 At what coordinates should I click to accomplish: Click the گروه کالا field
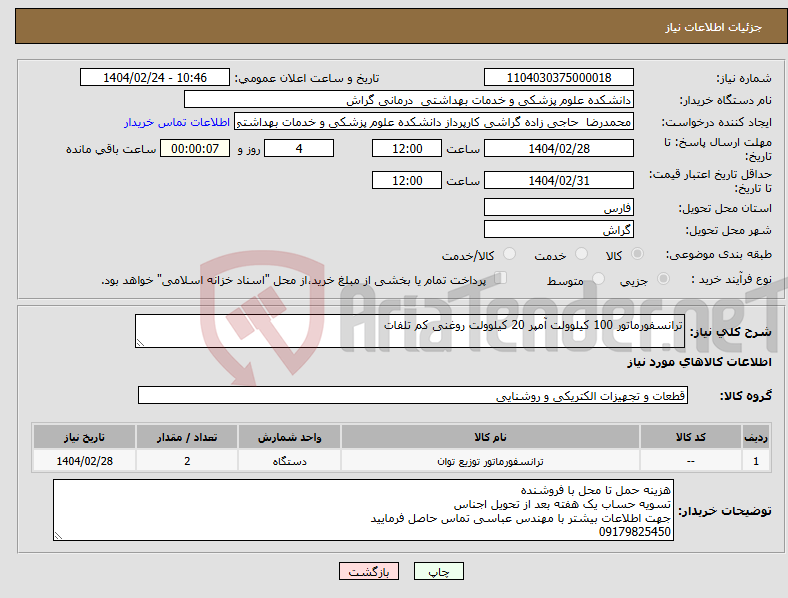(x=413, y=395)
